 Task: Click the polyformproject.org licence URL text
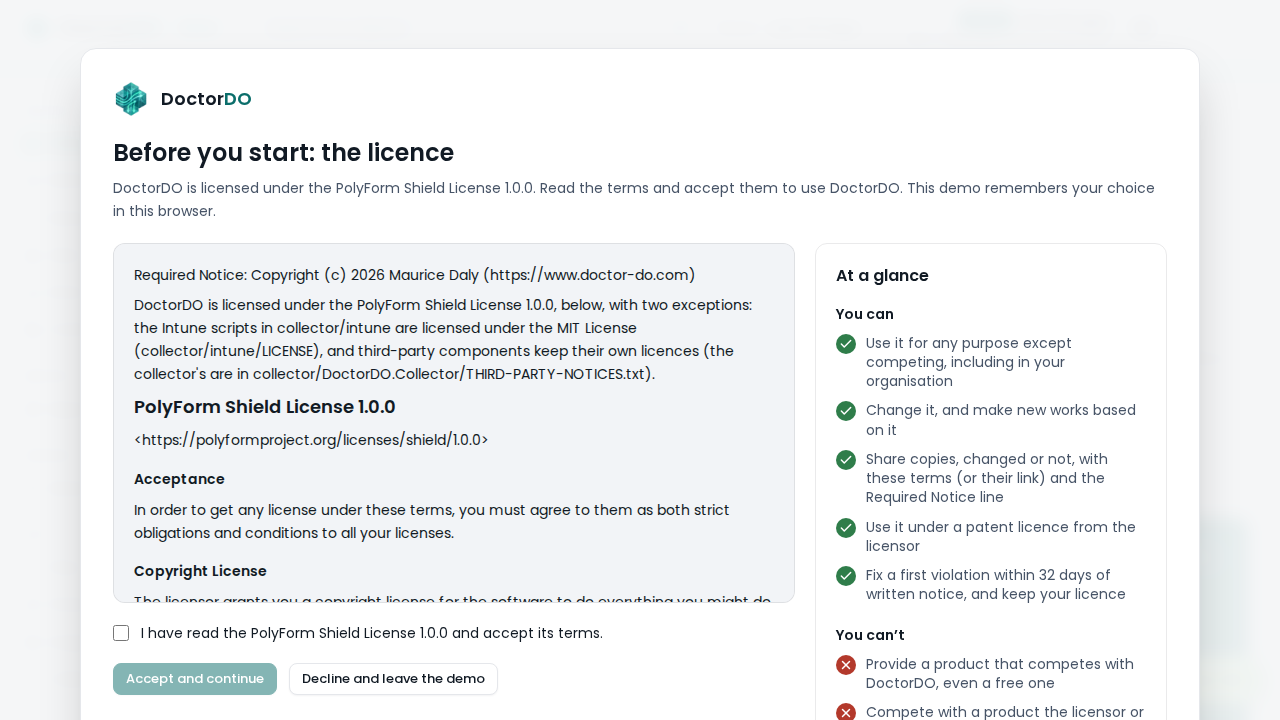coord(311,440)
